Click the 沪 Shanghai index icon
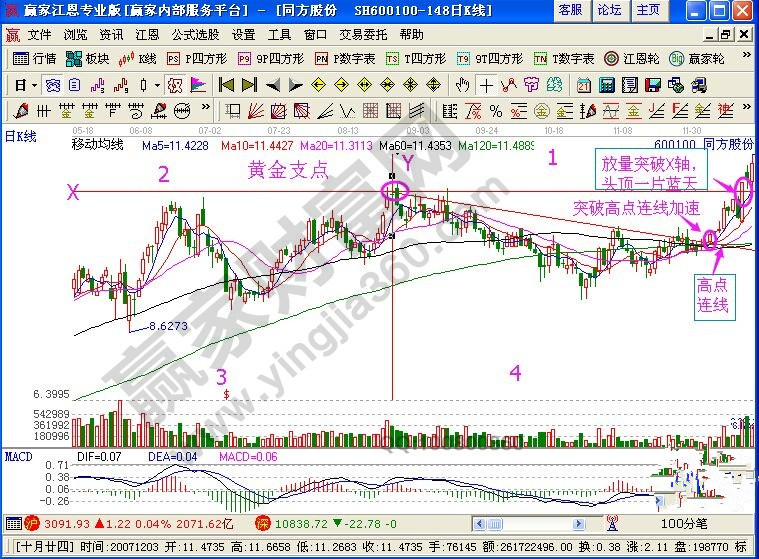 32,524
